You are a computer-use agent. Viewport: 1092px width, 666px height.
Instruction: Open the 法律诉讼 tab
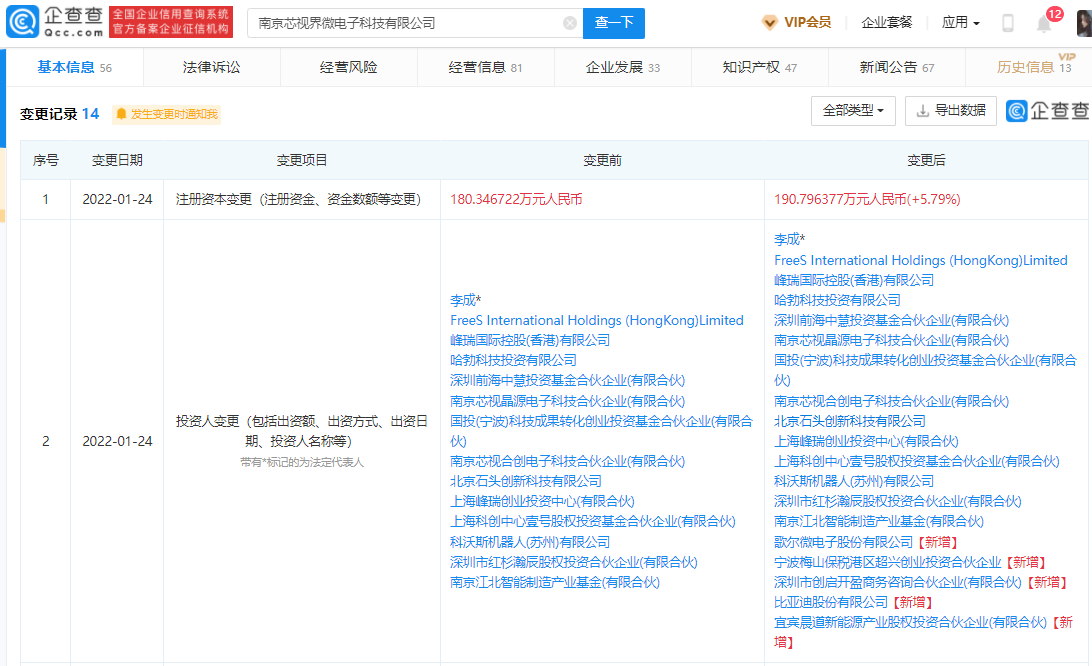pos(212,67)
